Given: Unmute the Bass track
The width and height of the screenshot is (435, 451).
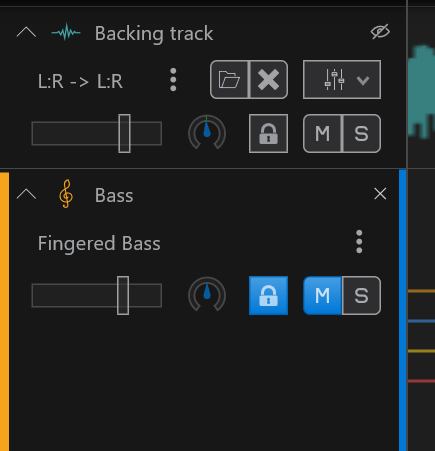Looking at the screenshot, I should [322, 295].
